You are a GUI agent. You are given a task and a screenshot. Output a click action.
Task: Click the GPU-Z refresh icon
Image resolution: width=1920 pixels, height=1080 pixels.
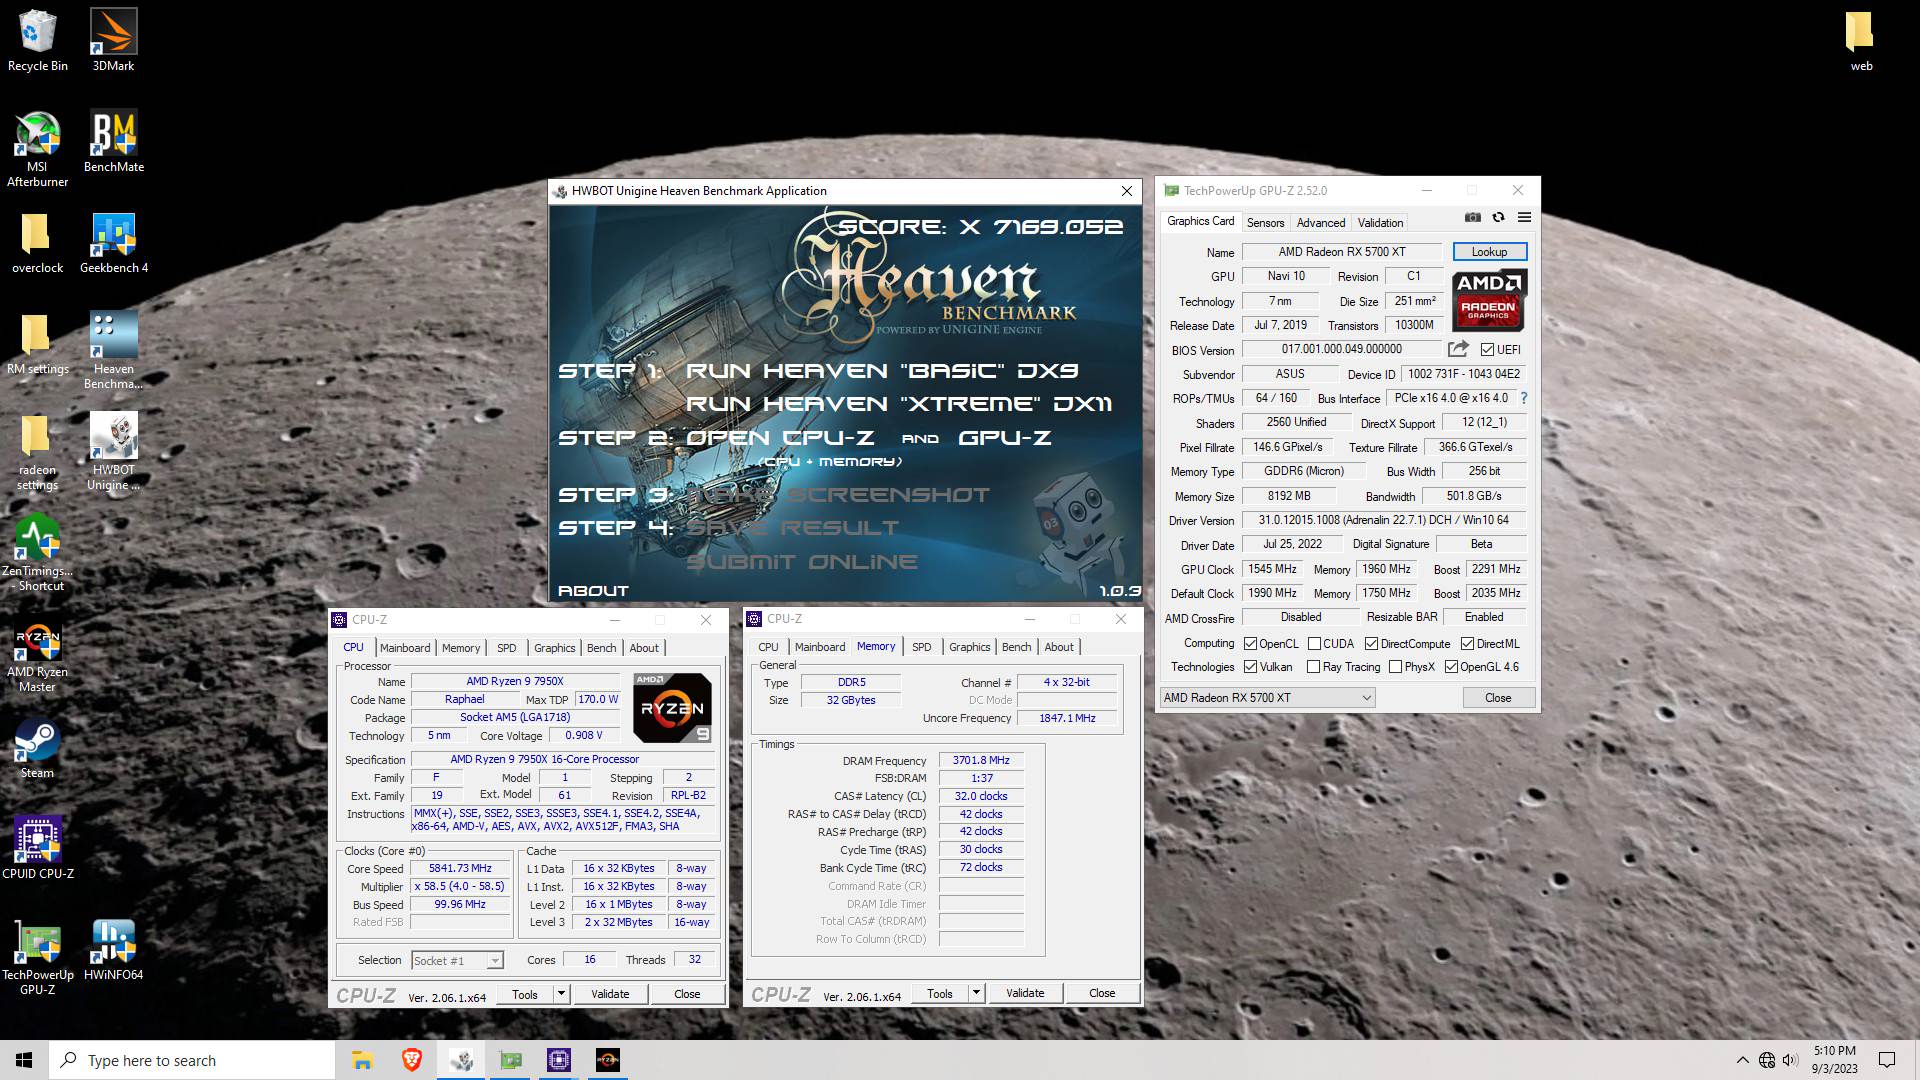(1498, 217)
